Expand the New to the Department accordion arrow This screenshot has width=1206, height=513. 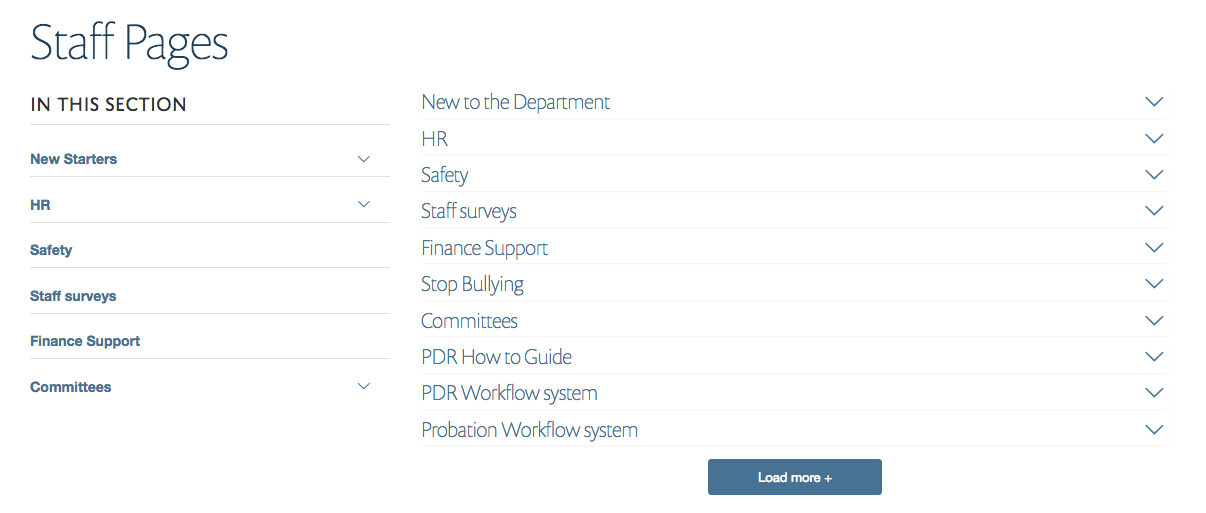point(1154,102)
